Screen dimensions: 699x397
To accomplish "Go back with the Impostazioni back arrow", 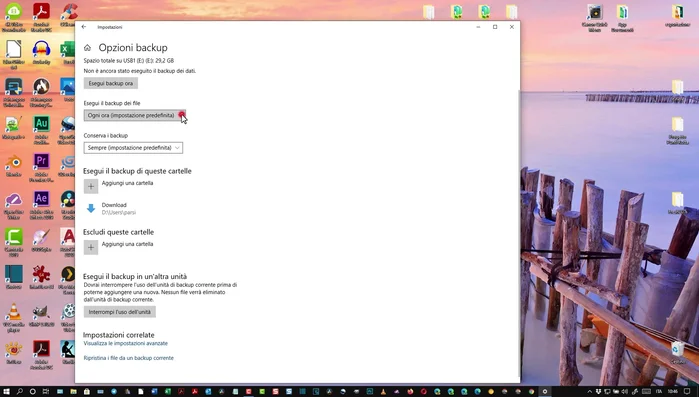I will tap(84, 27).
